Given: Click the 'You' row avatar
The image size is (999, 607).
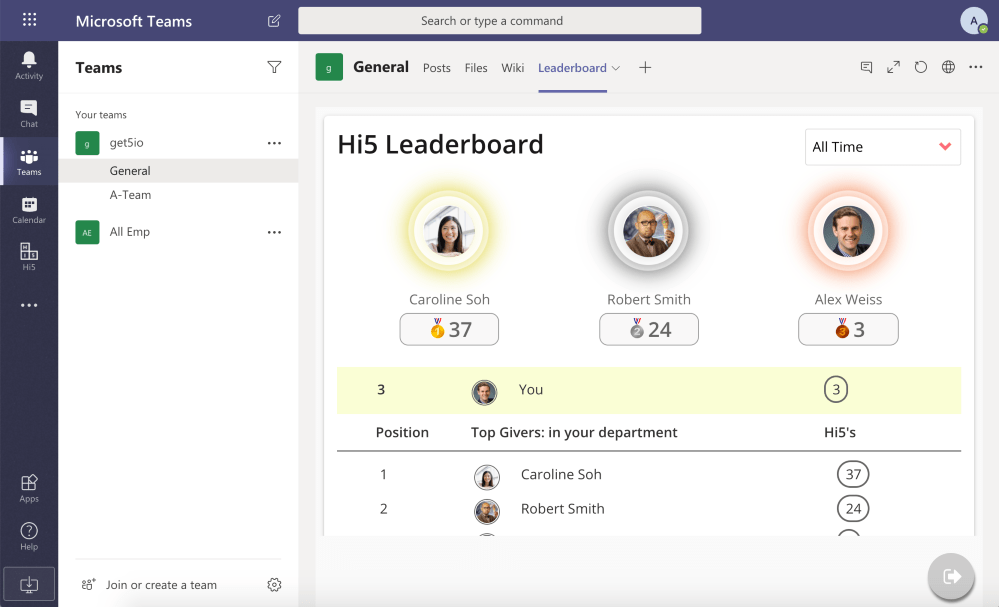Looking at the screenshot, I should [x=484, y=392].
